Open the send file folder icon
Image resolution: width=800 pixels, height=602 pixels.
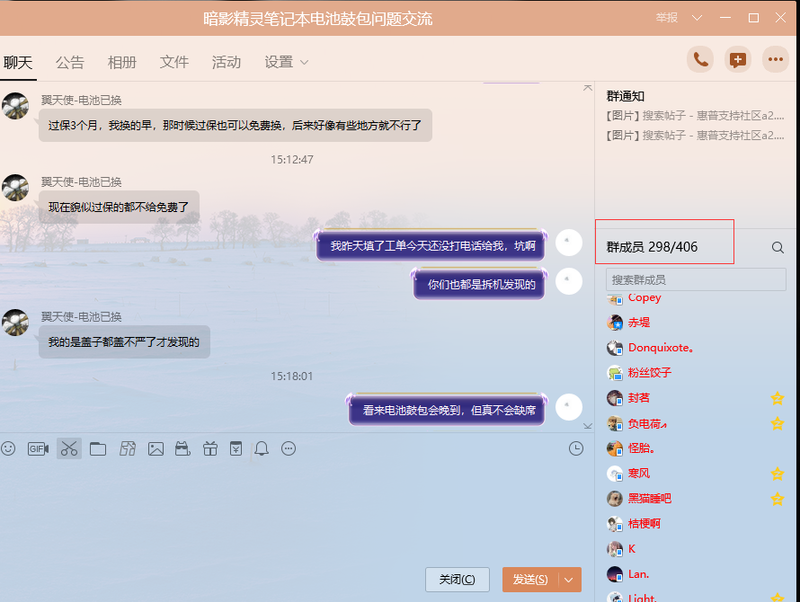point(98,449)
